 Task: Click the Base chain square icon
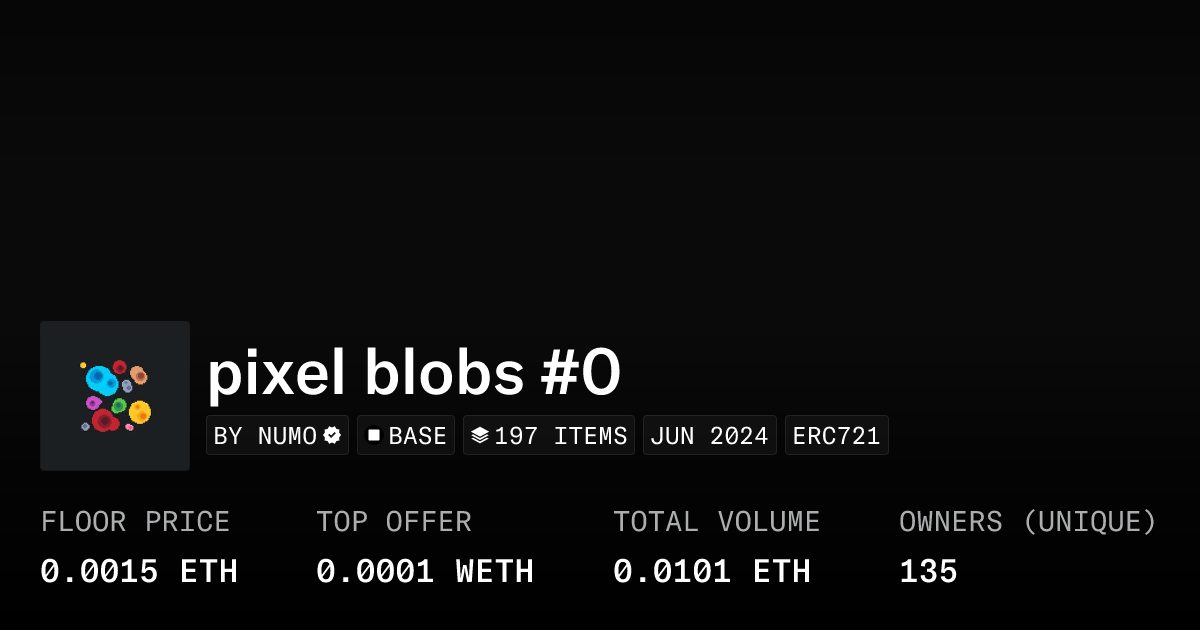pyautogui.click(x=374, y=435)
